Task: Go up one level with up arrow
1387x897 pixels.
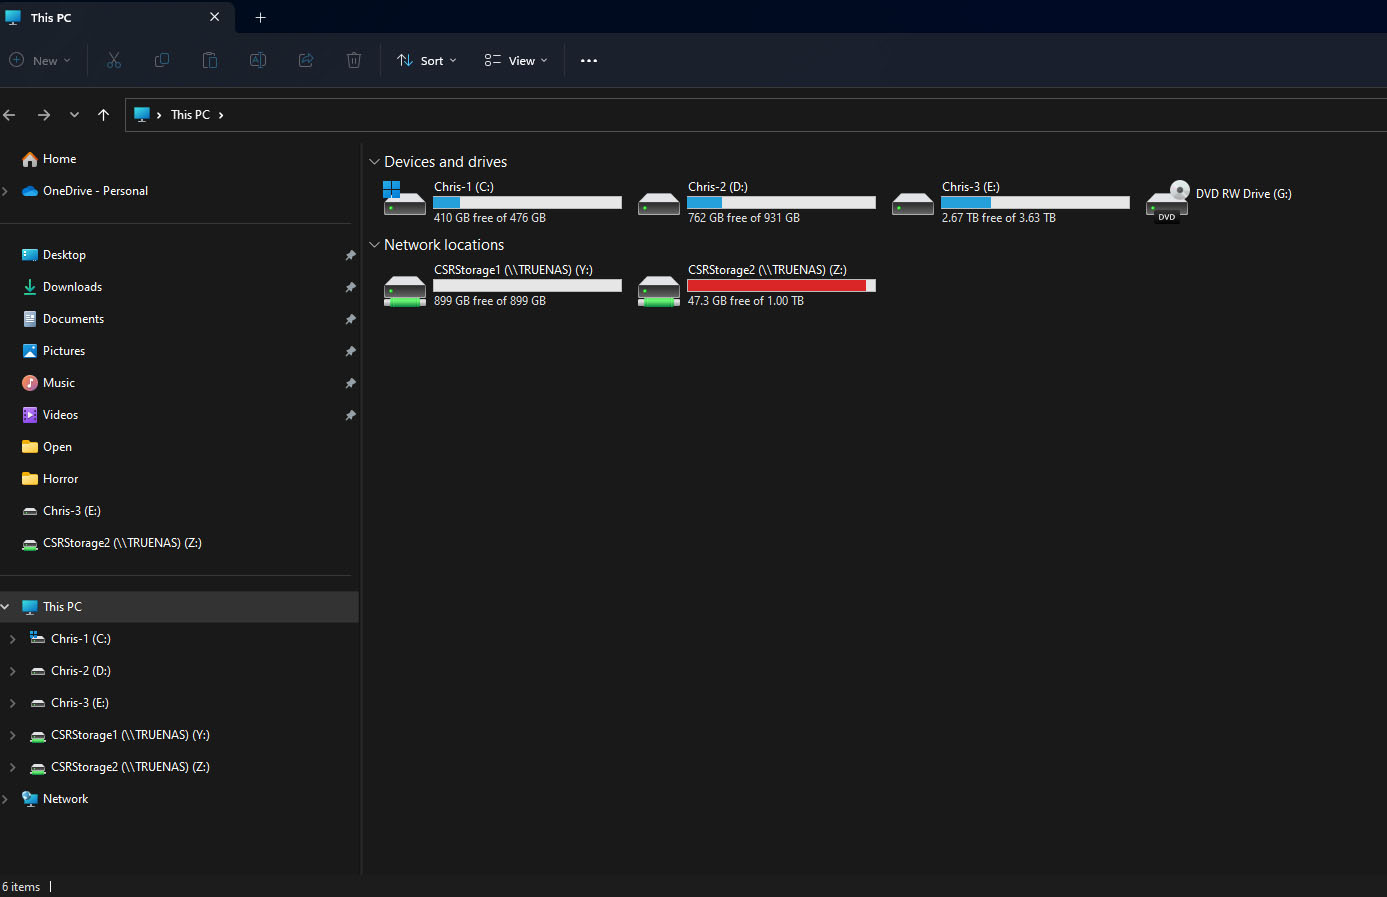Action: [104, 115]
